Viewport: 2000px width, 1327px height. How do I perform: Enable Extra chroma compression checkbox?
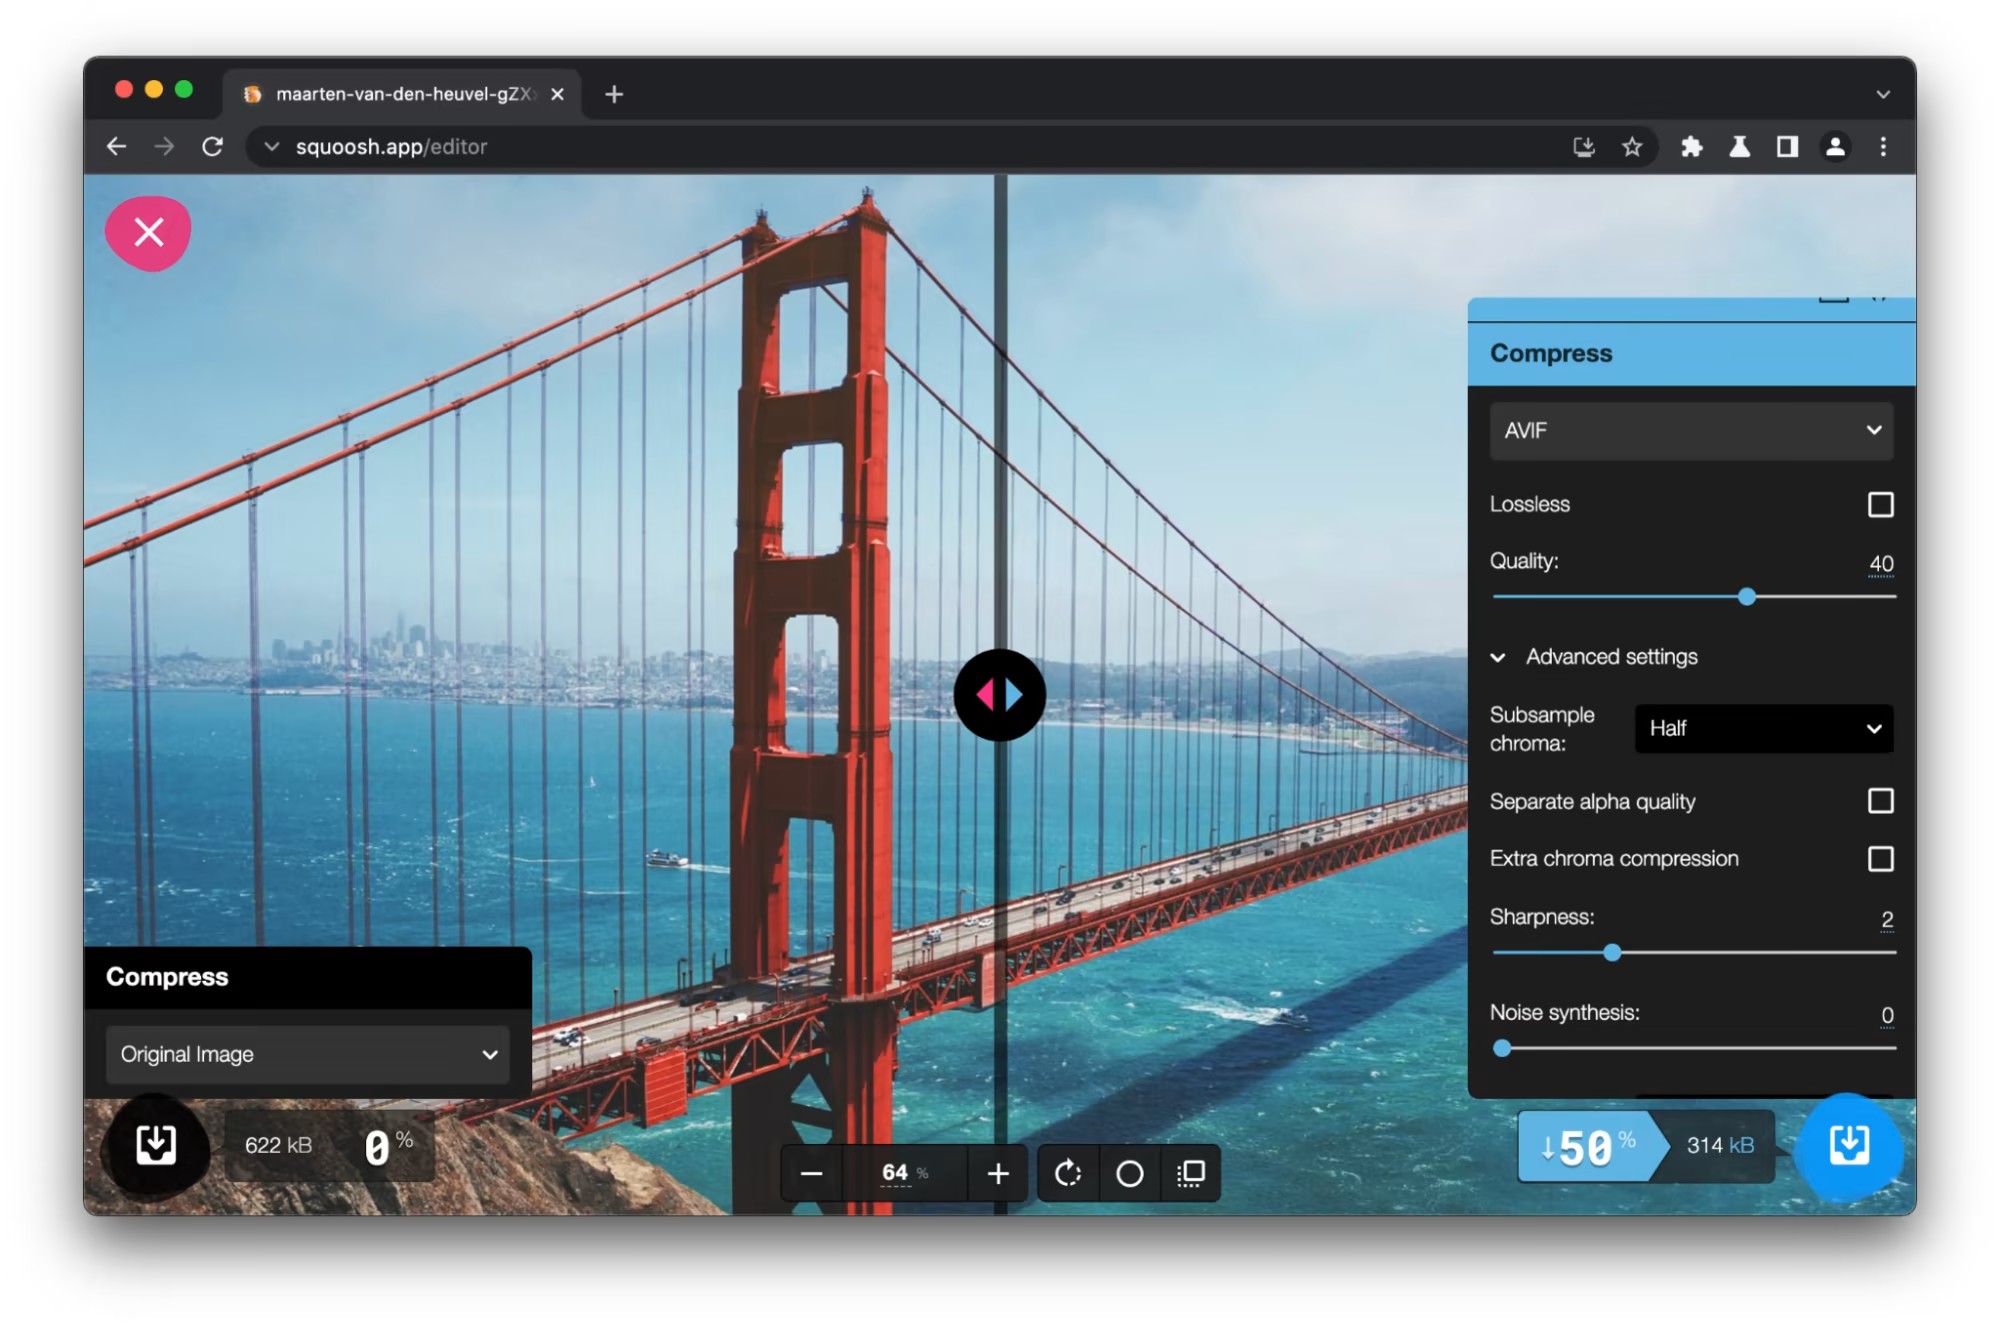pos(1880,859)
